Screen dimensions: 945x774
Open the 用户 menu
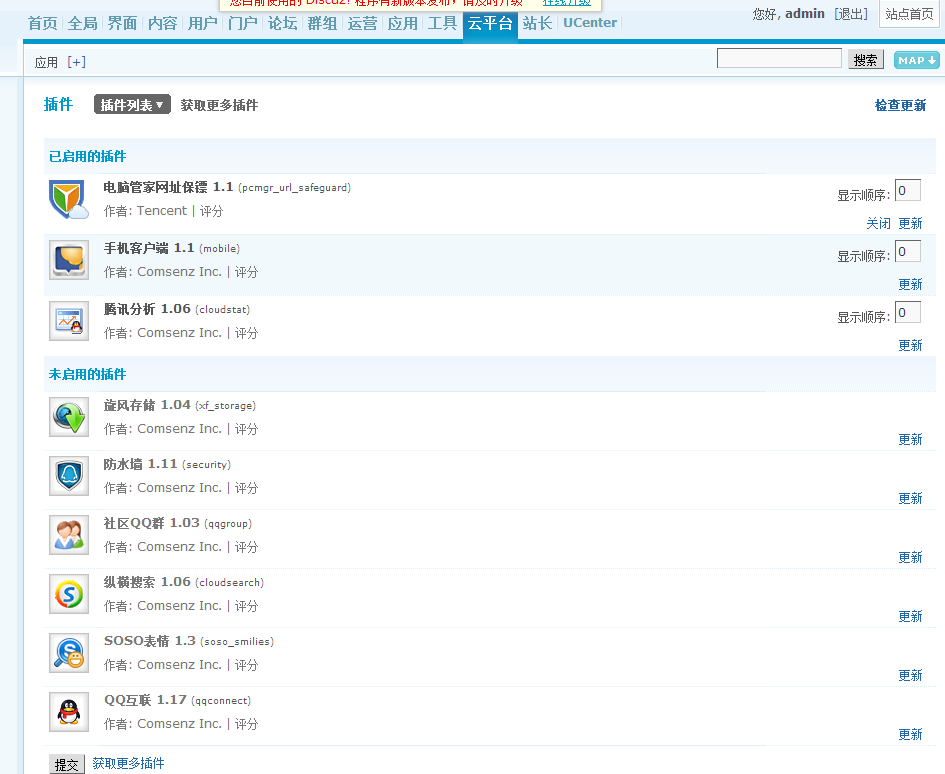pyautogui.click(x=202, y=23)
